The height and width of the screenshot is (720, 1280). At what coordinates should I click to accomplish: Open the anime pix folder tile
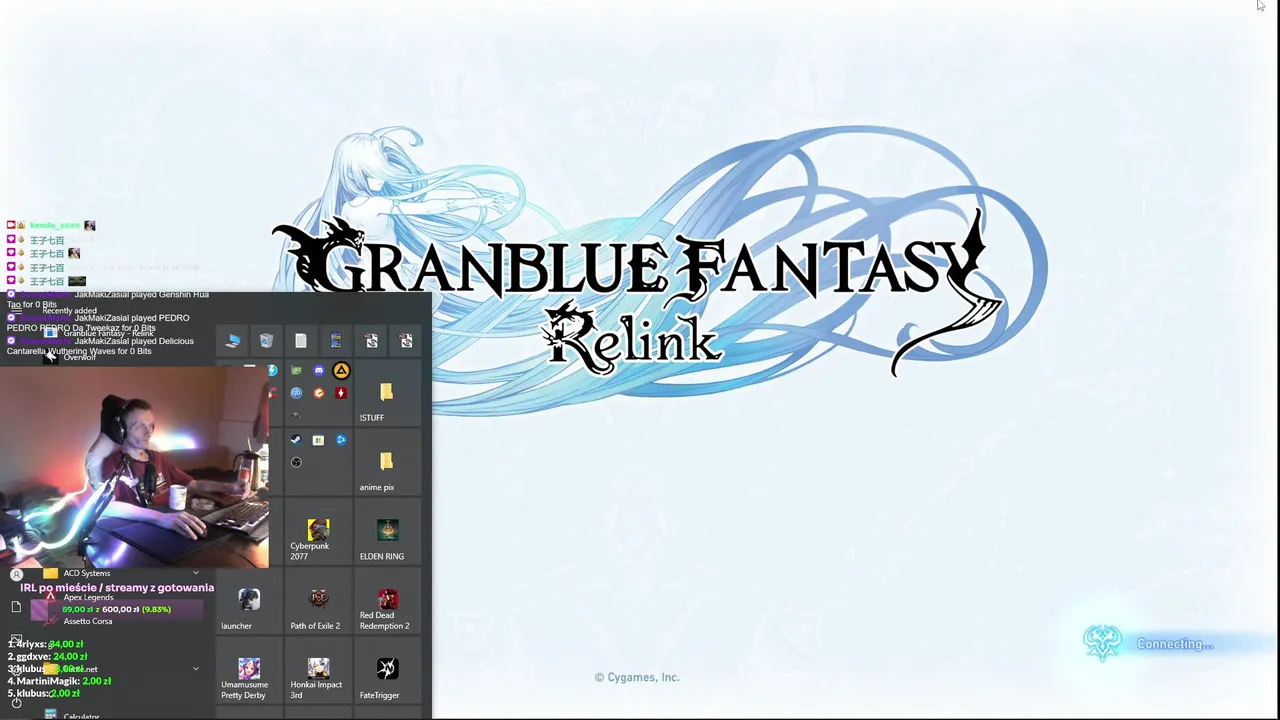[387, 463]
